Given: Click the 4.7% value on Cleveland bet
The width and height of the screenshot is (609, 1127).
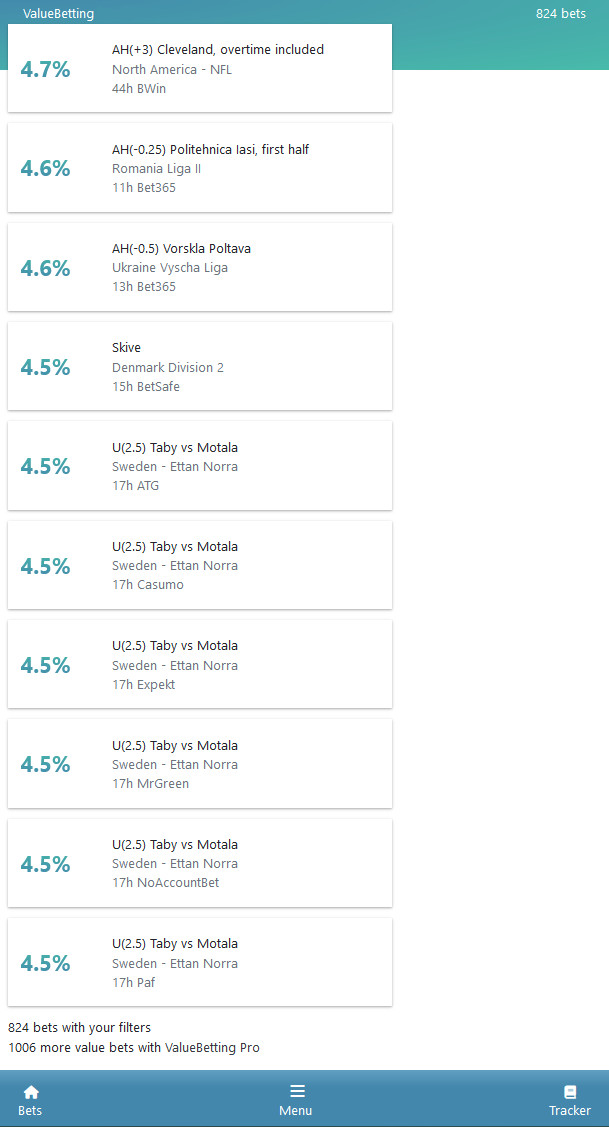Looking at the screenshot, I should (45, 69).
